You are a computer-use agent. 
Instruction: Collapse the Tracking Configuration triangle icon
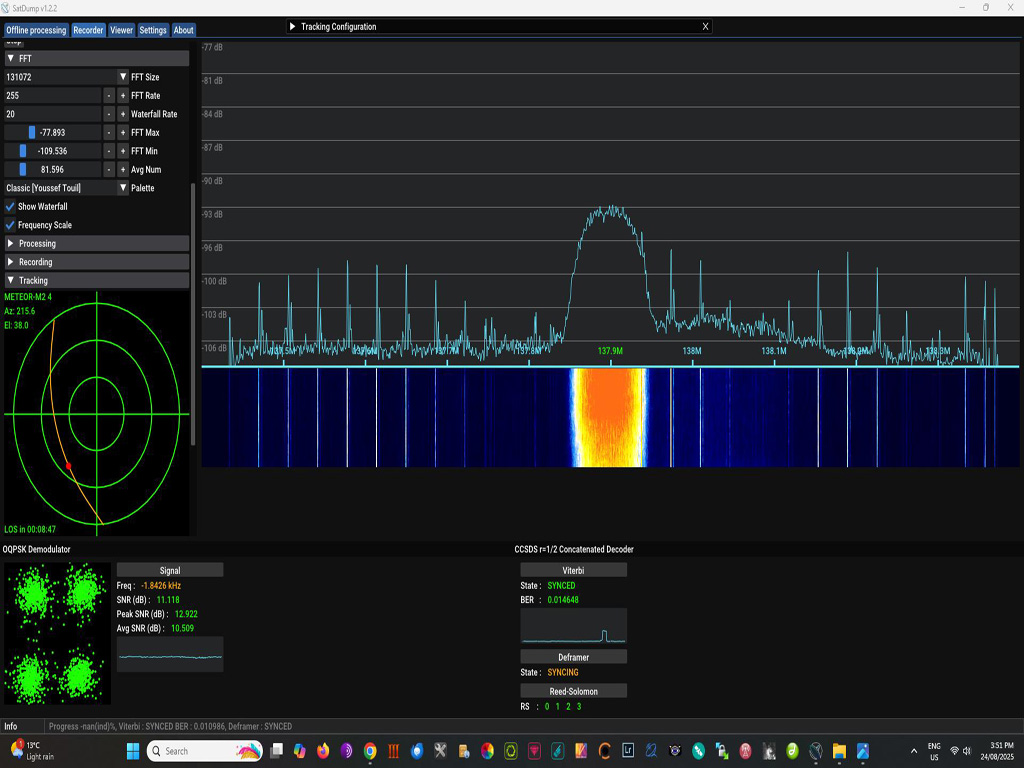[292, 27]
